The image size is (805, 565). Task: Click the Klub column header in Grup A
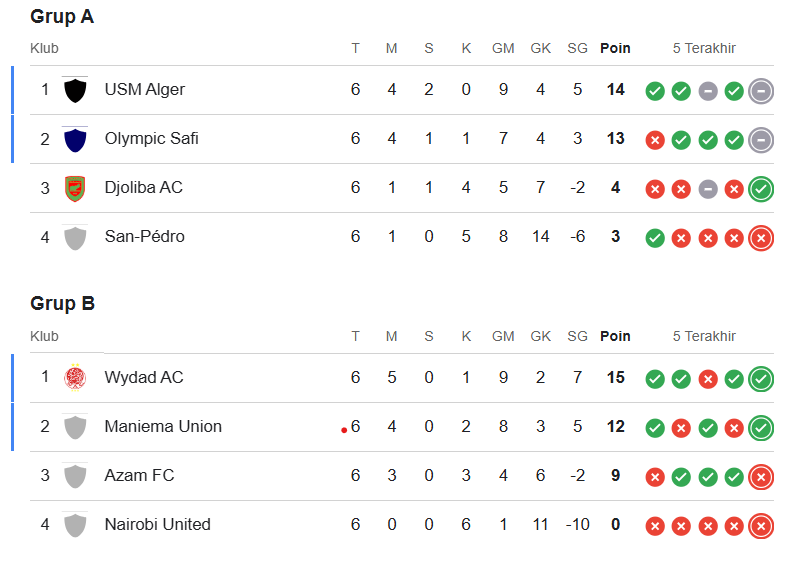(x=44, y=48)
